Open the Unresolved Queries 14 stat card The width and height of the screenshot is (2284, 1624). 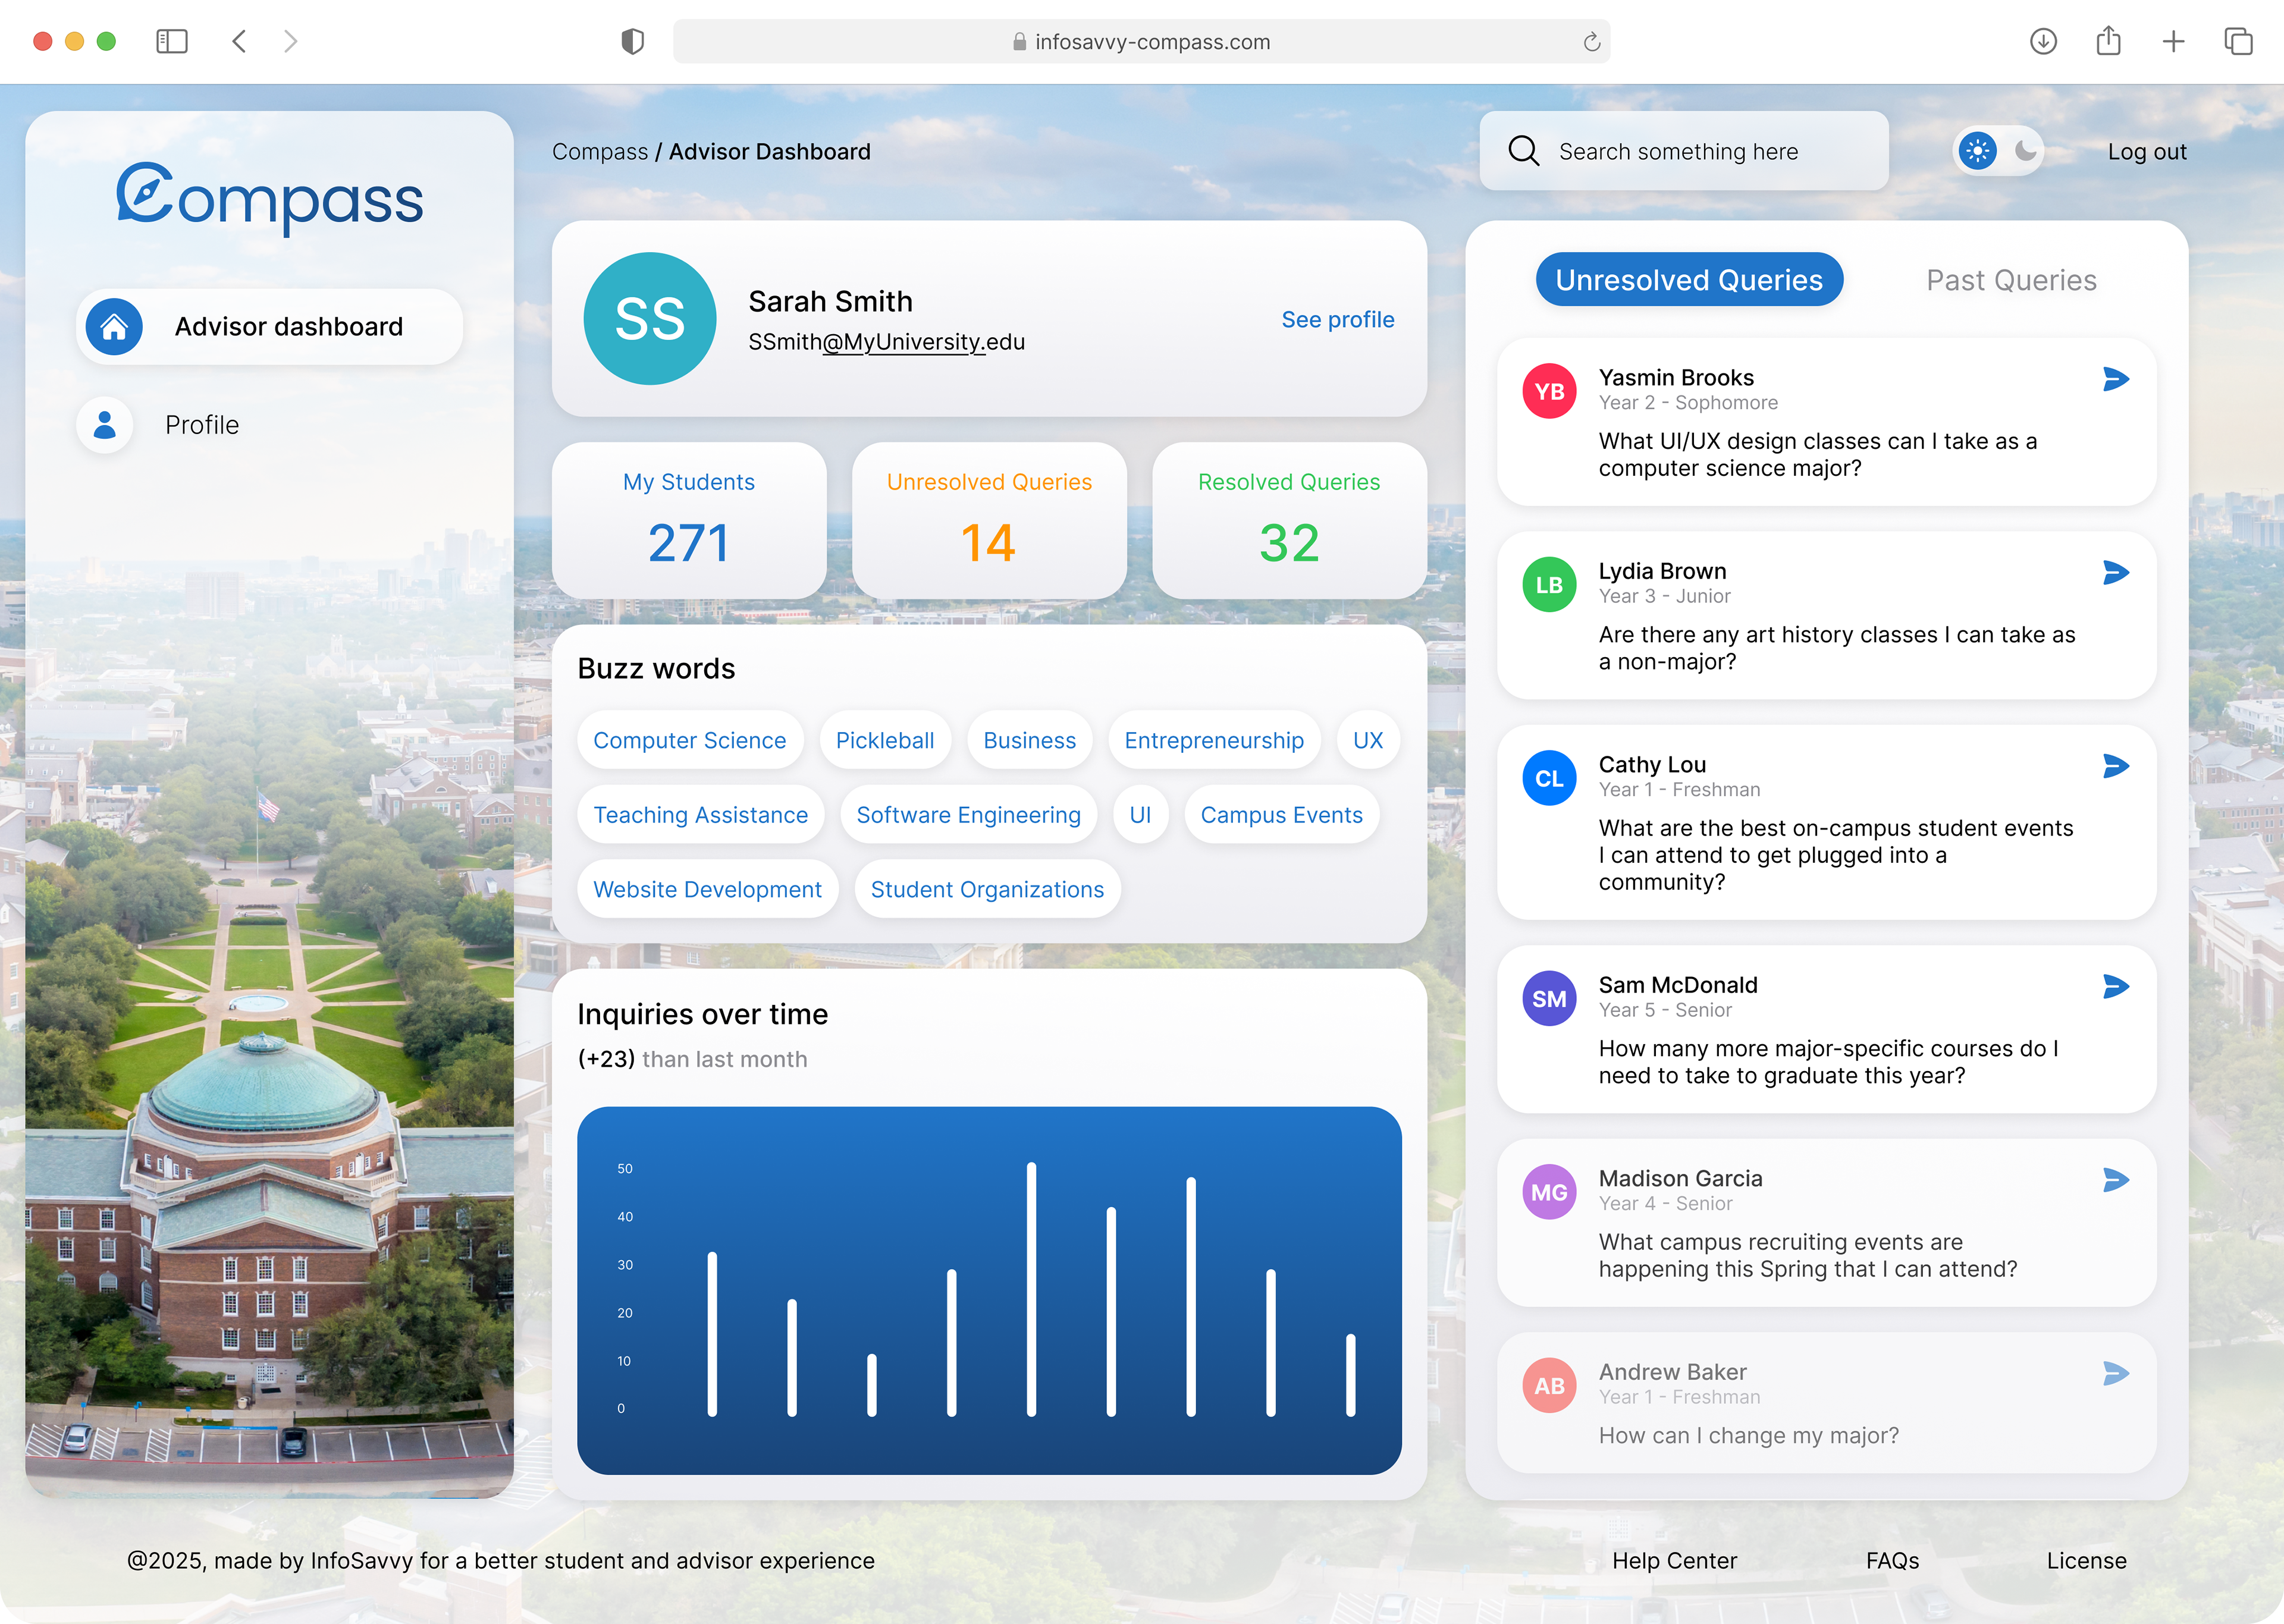[989, 521]
